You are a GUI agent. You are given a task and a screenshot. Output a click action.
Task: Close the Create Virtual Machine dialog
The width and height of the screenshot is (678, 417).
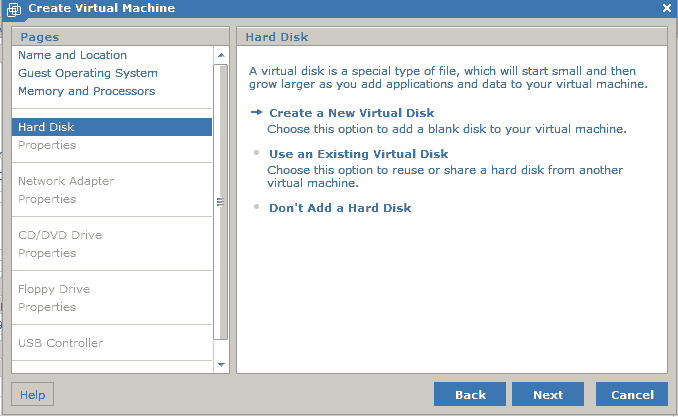tap(667, 8)
